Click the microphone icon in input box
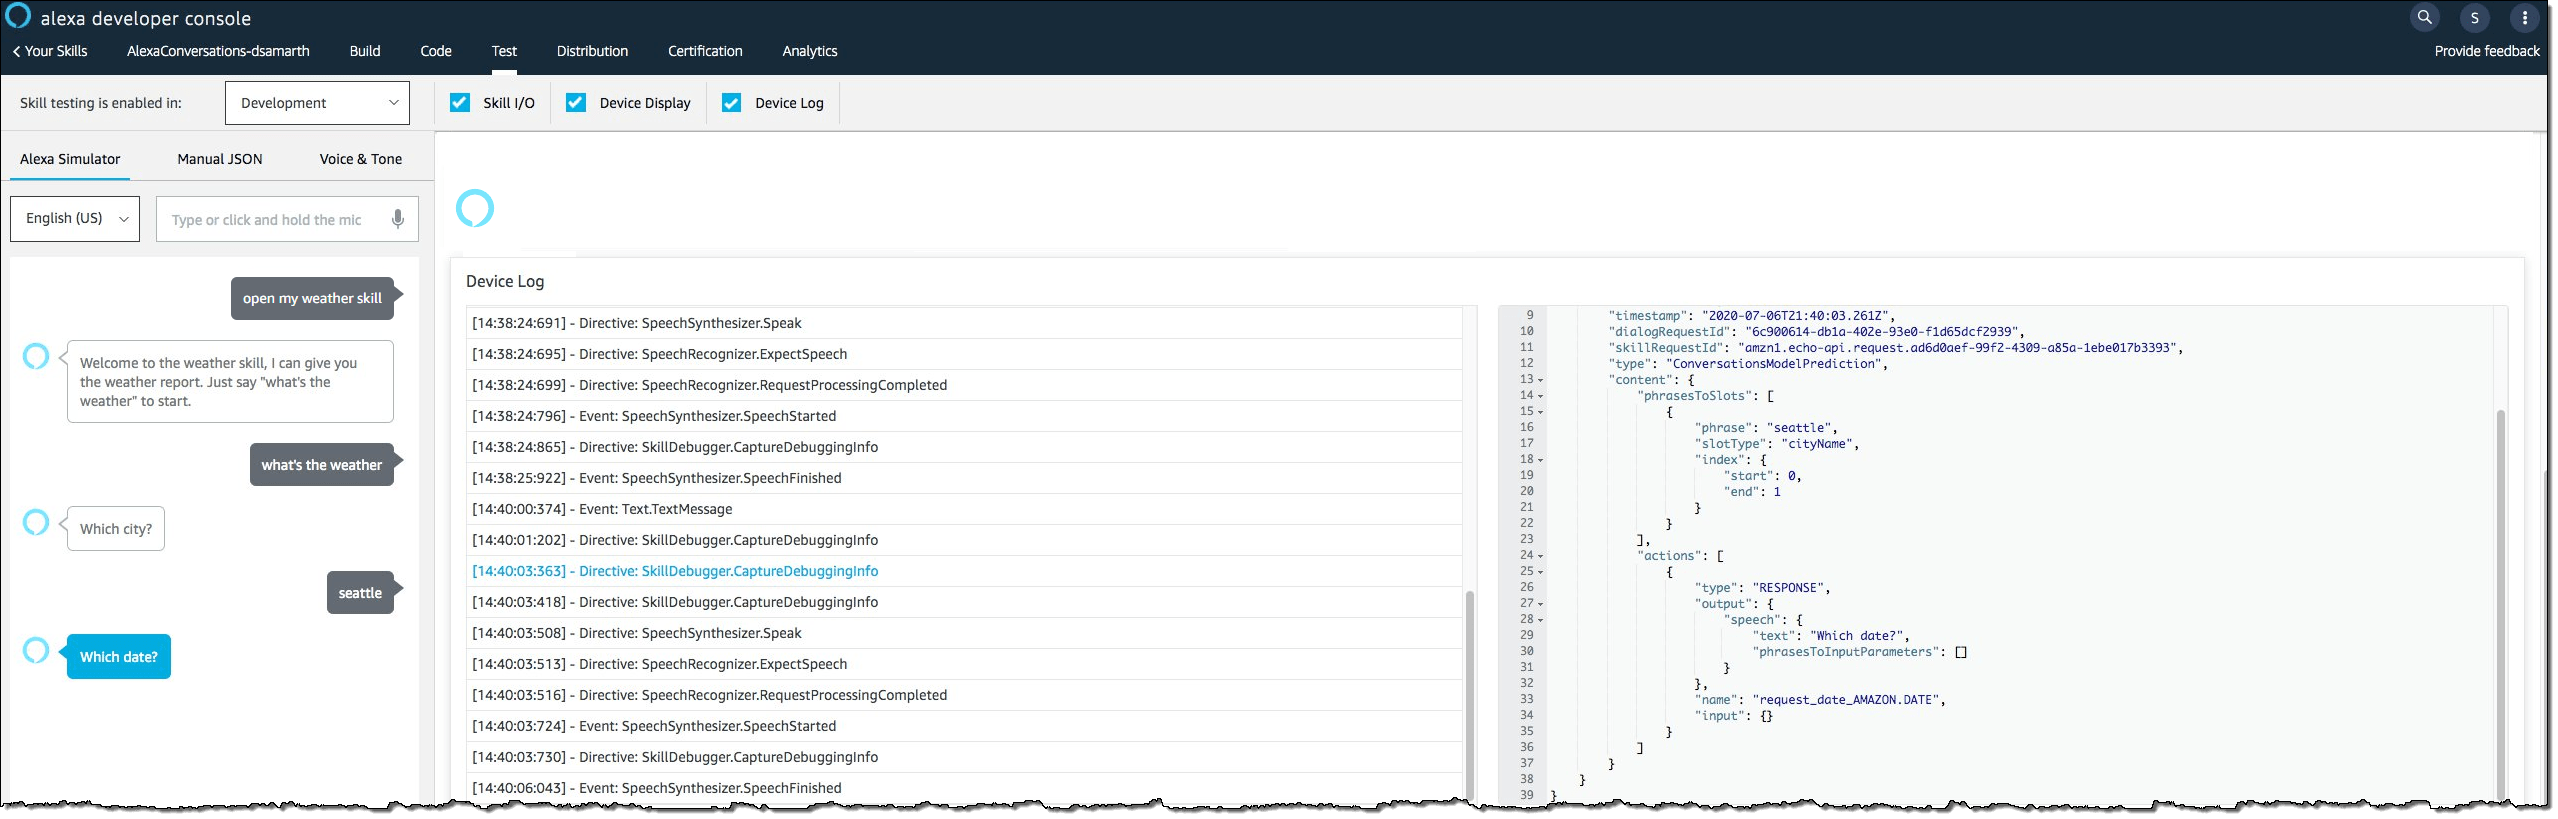The width and height of the screenshot is (2558, 819). pyautogui.click(x=398, y=219)
